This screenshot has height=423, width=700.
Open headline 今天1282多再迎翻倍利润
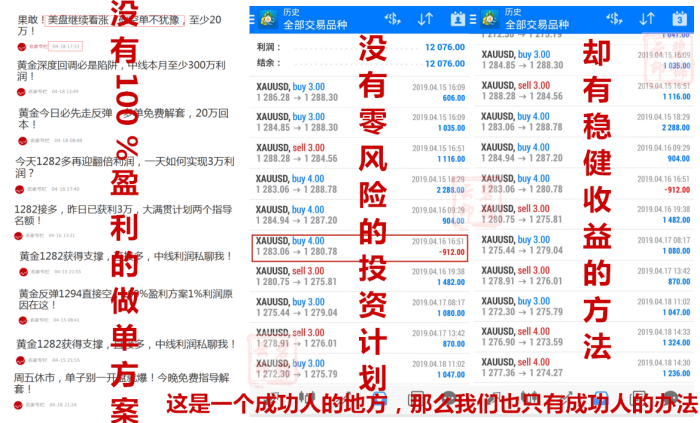tap(125, 167)
